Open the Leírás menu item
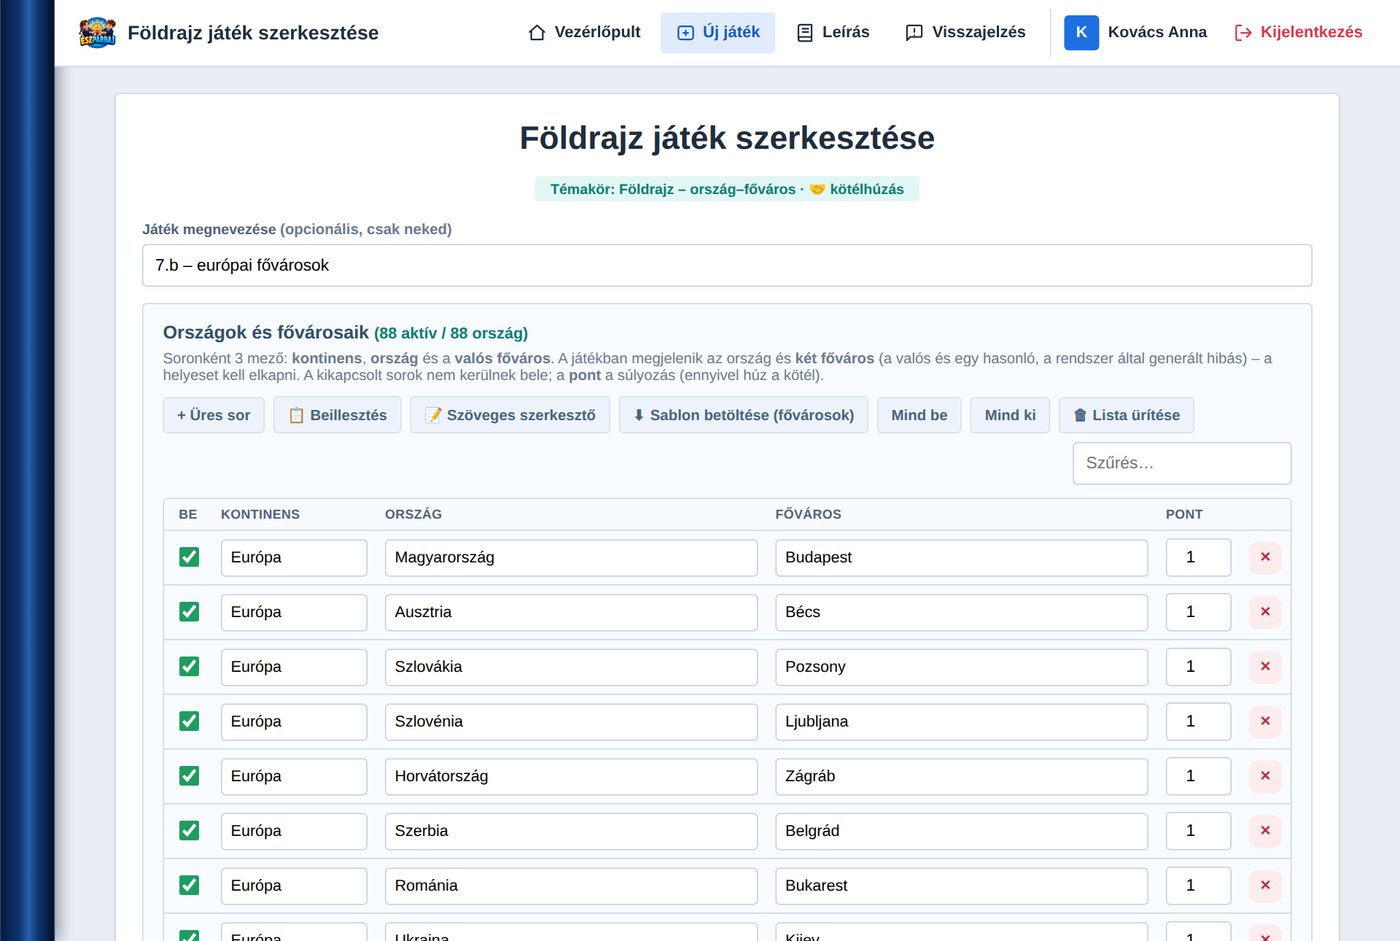The image size is (1400, 941). [x=833, y=33]
